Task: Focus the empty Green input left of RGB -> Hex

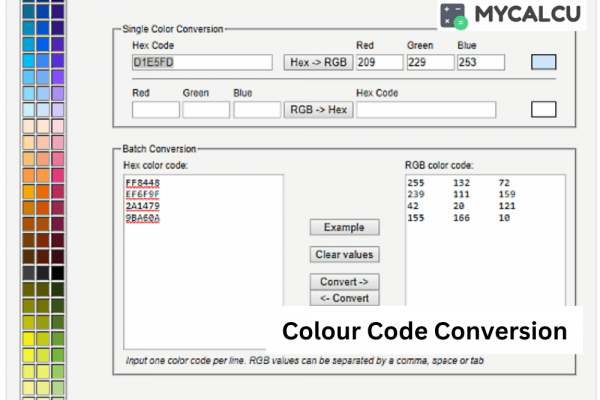Action: click(x=206, y=109)
